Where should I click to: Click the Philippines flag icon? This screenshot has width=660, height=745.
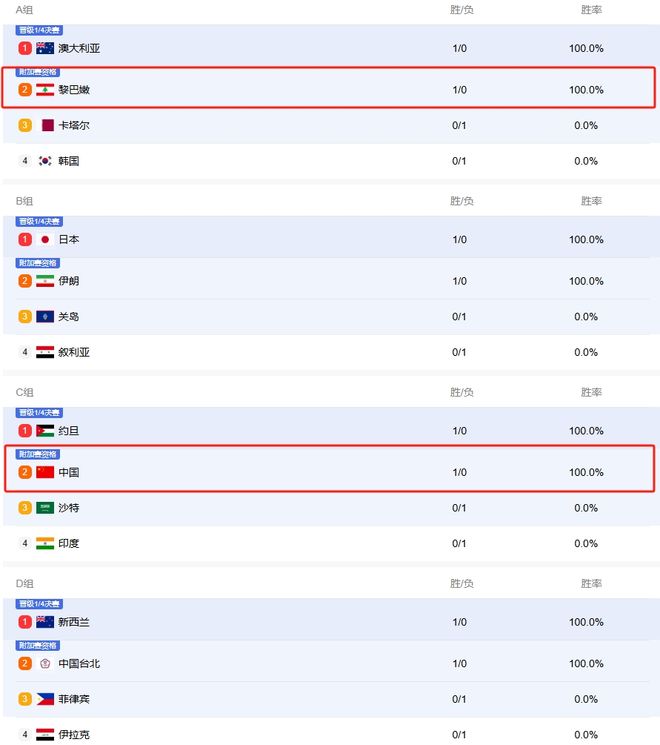(x=45, y=699)
